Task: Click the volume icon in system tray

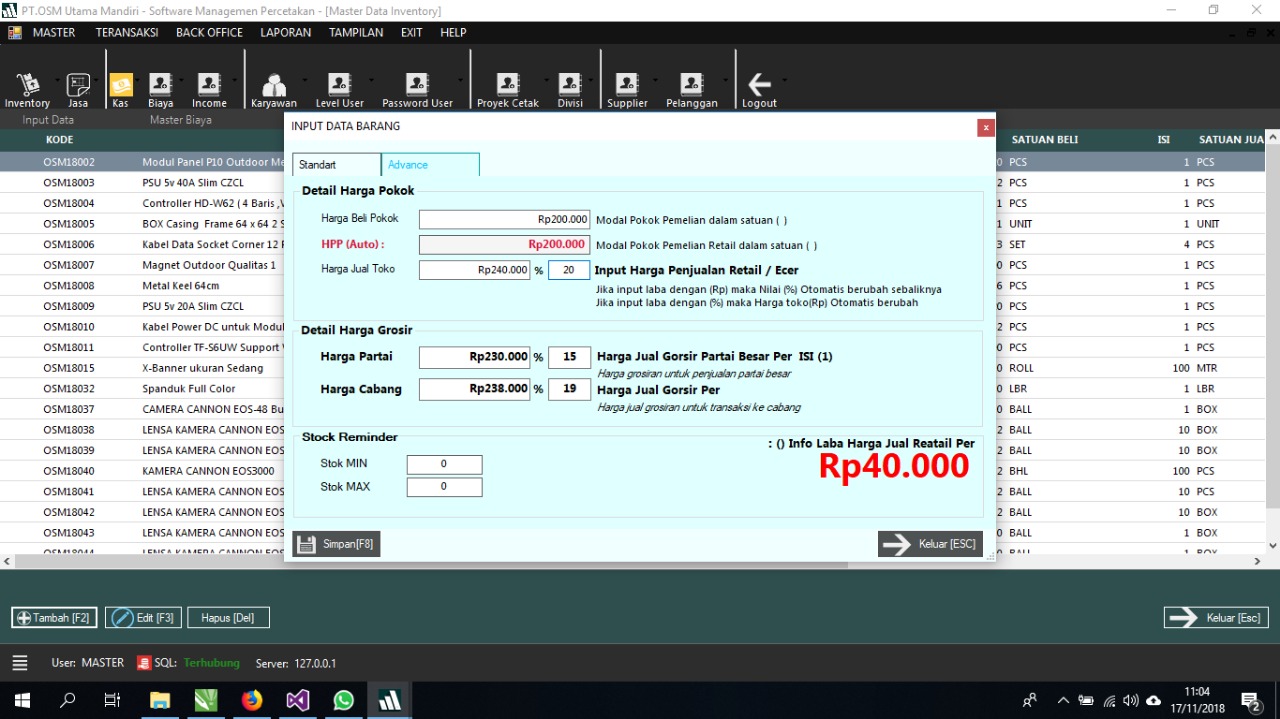Action: coord(1131,700)
